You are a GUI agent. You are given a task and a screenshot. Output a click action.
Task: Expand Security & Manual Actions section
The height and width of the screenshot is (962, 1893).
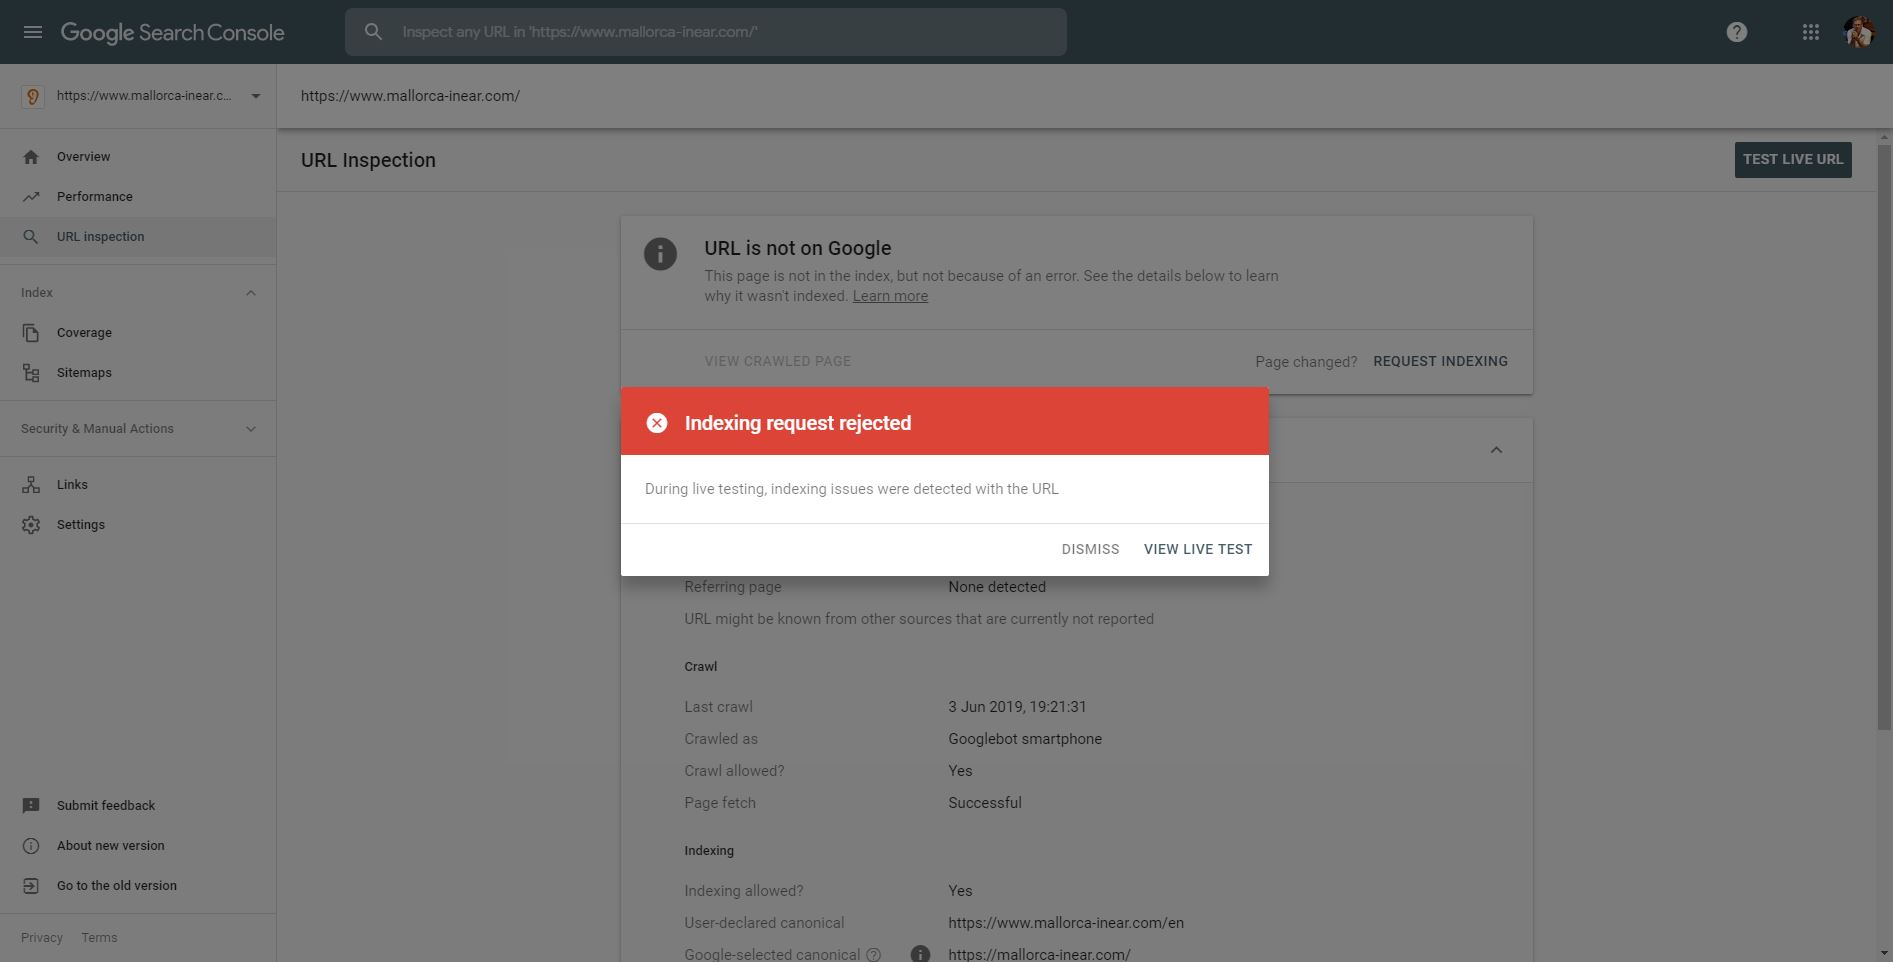251,429
